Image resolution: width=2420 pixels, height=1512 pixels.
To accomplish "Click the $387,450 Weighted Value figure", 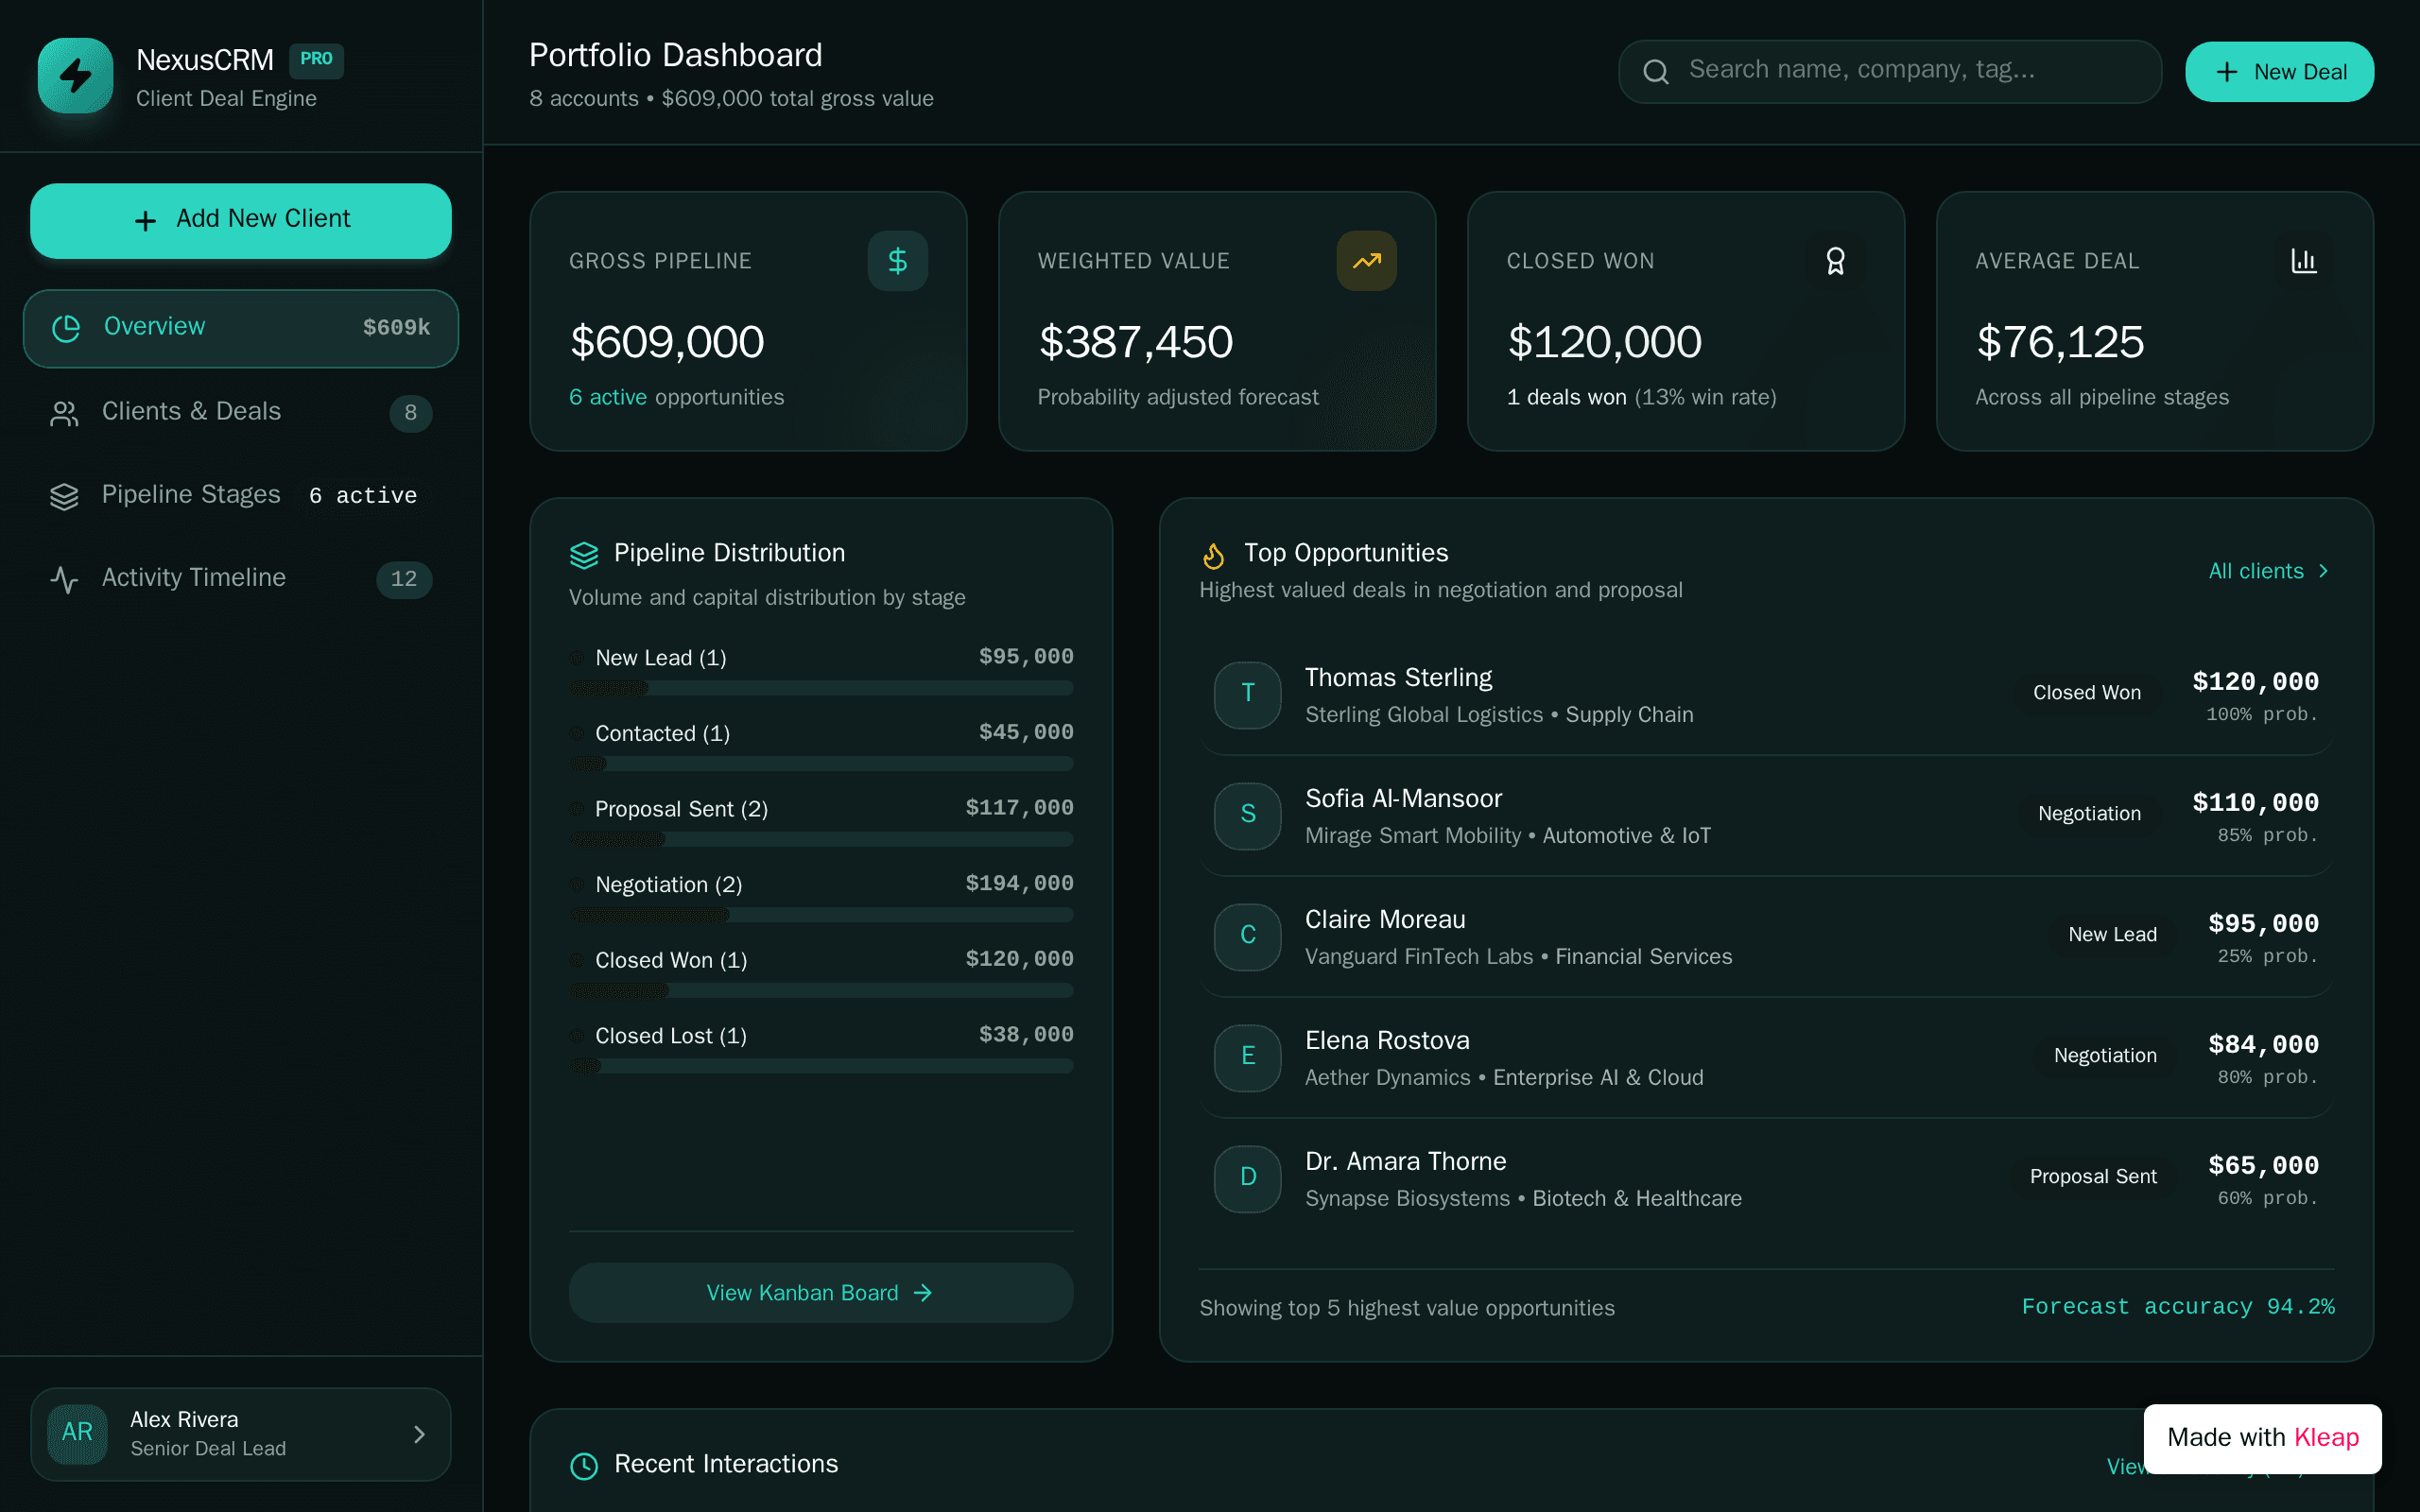I will click(x=1136, y=342).
